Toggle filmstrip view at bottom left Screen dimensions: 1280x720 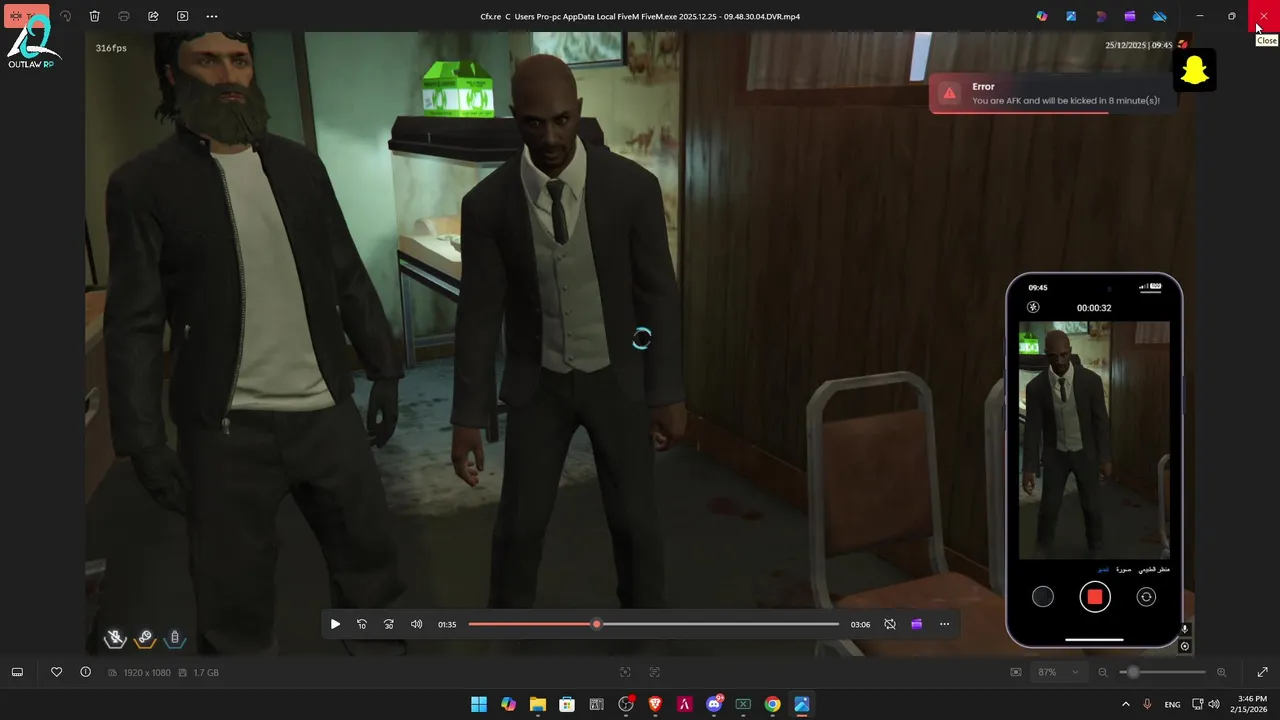click(17, 672)
